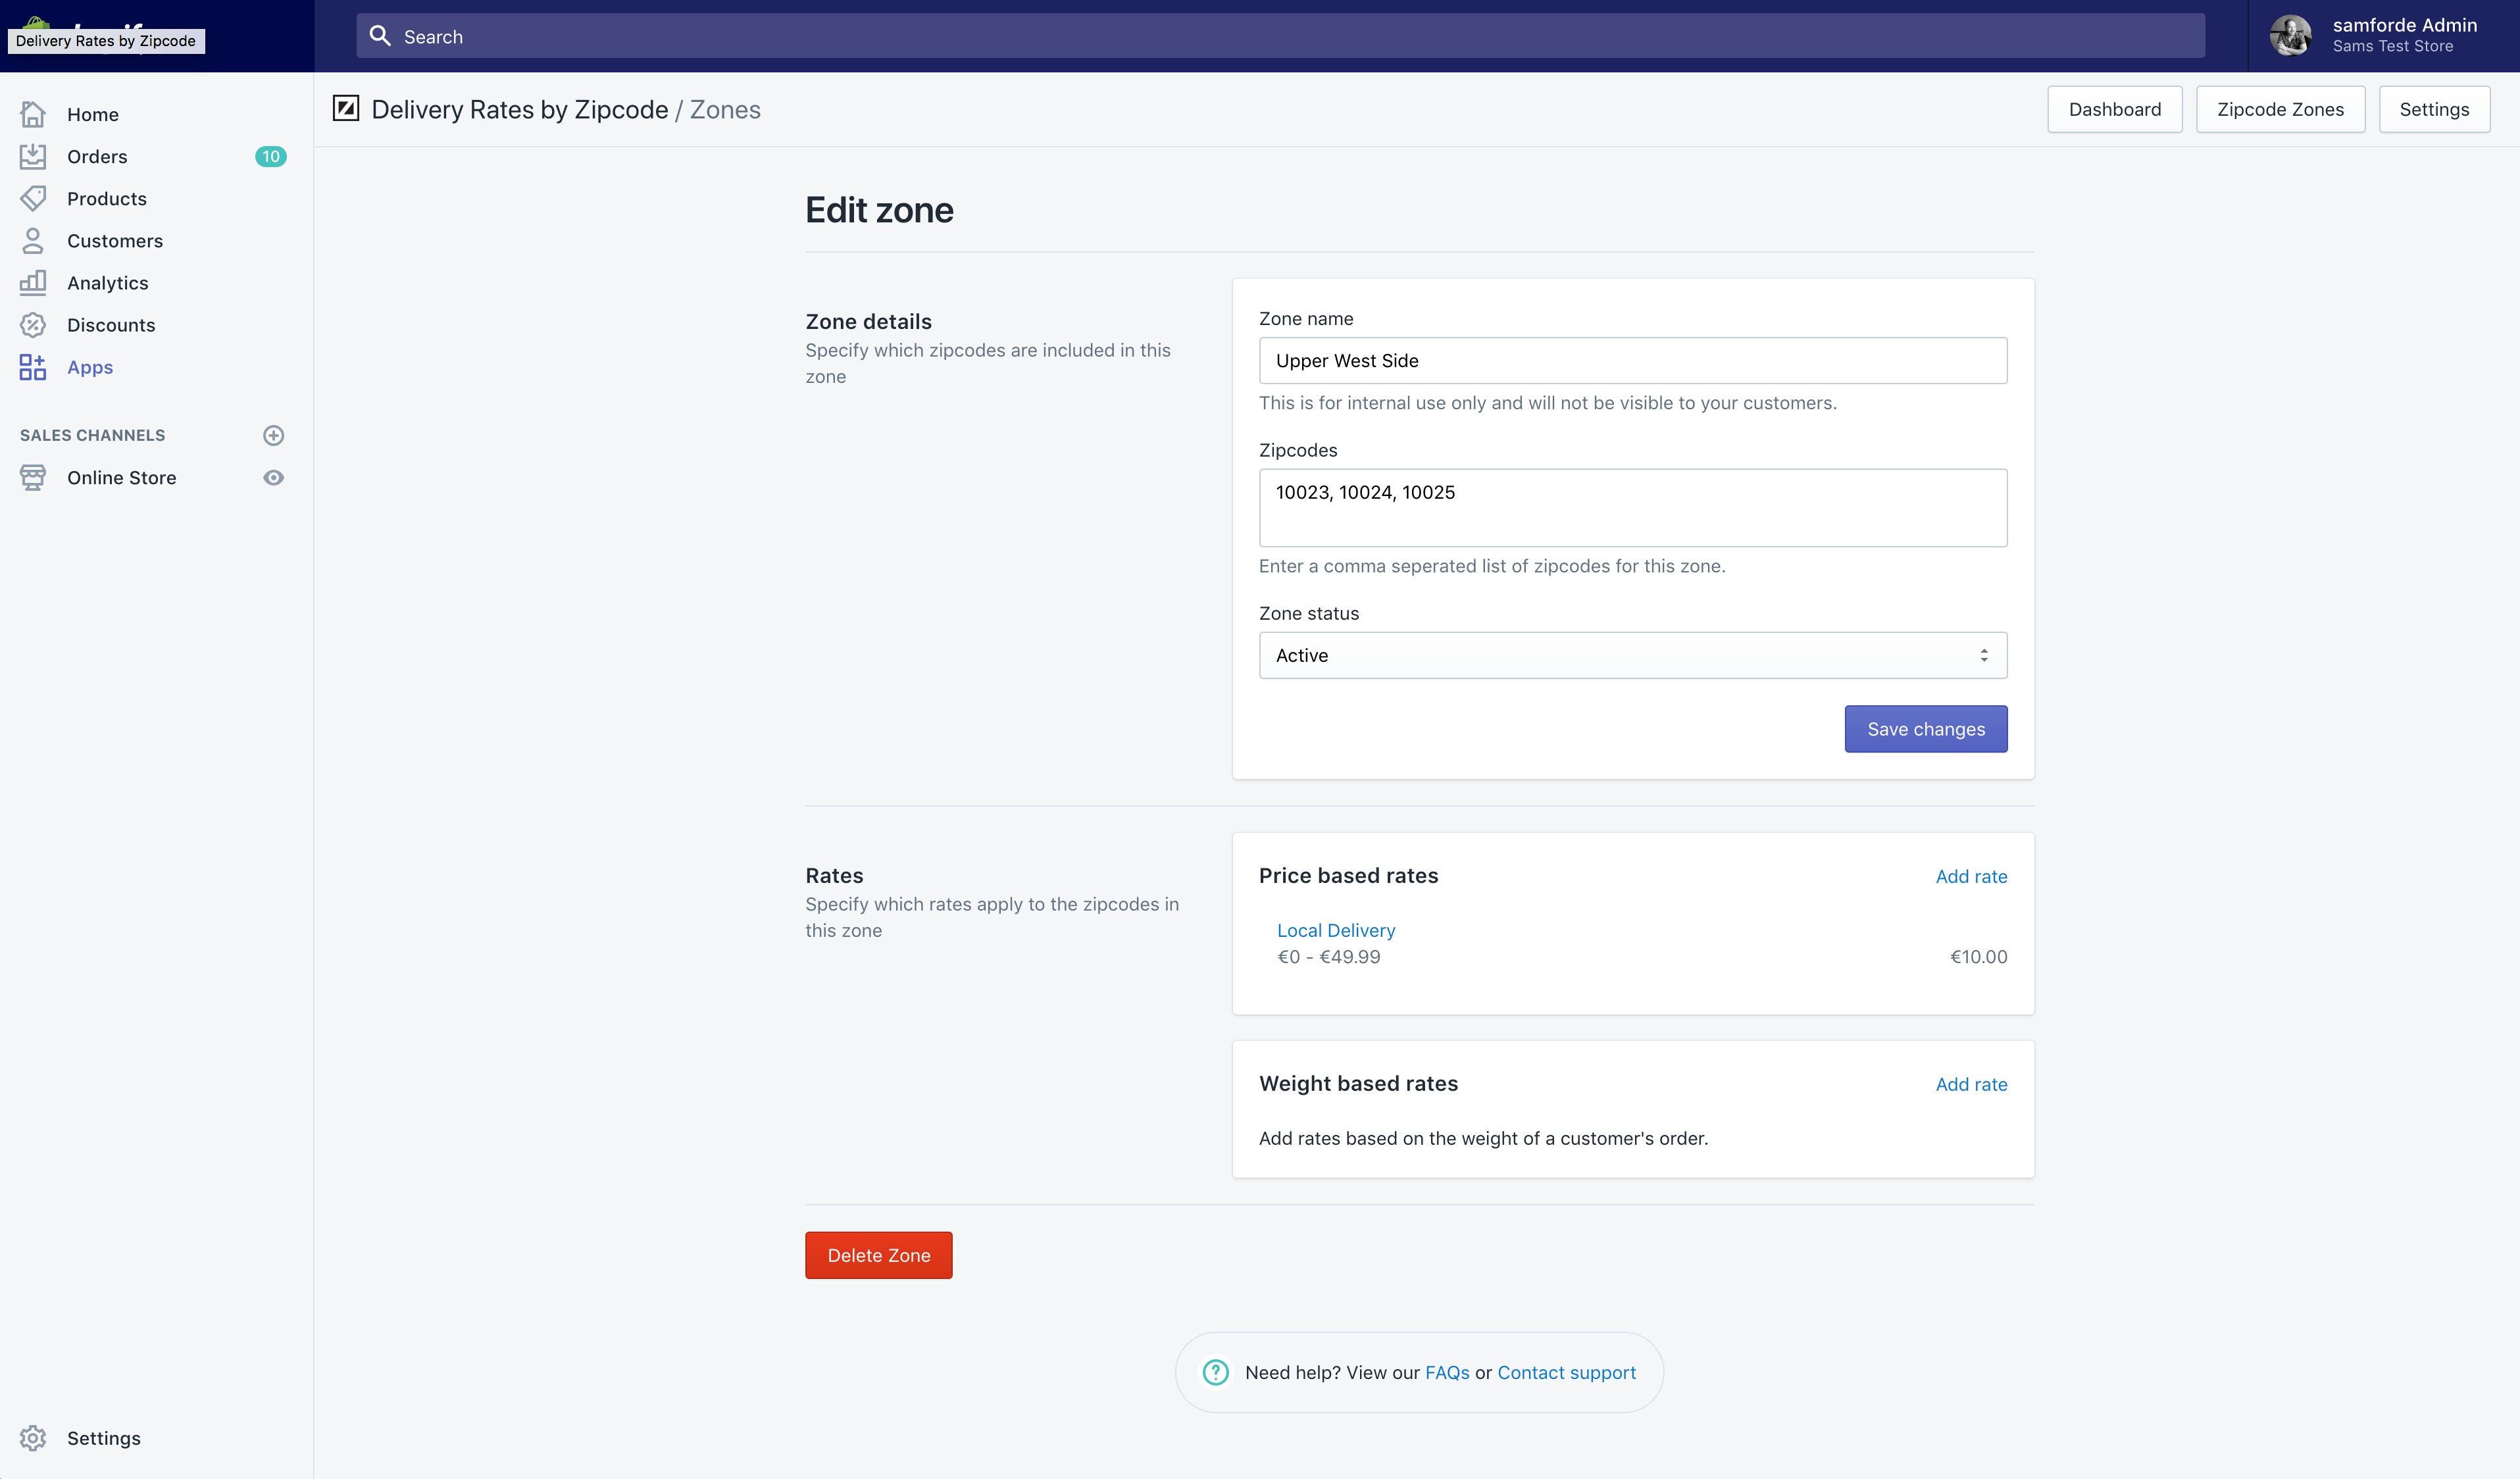This screenshot has width=2520, height=1479.
Task: Click the Delivery Rates by Zipcode app icon
Action: point(346,108)
